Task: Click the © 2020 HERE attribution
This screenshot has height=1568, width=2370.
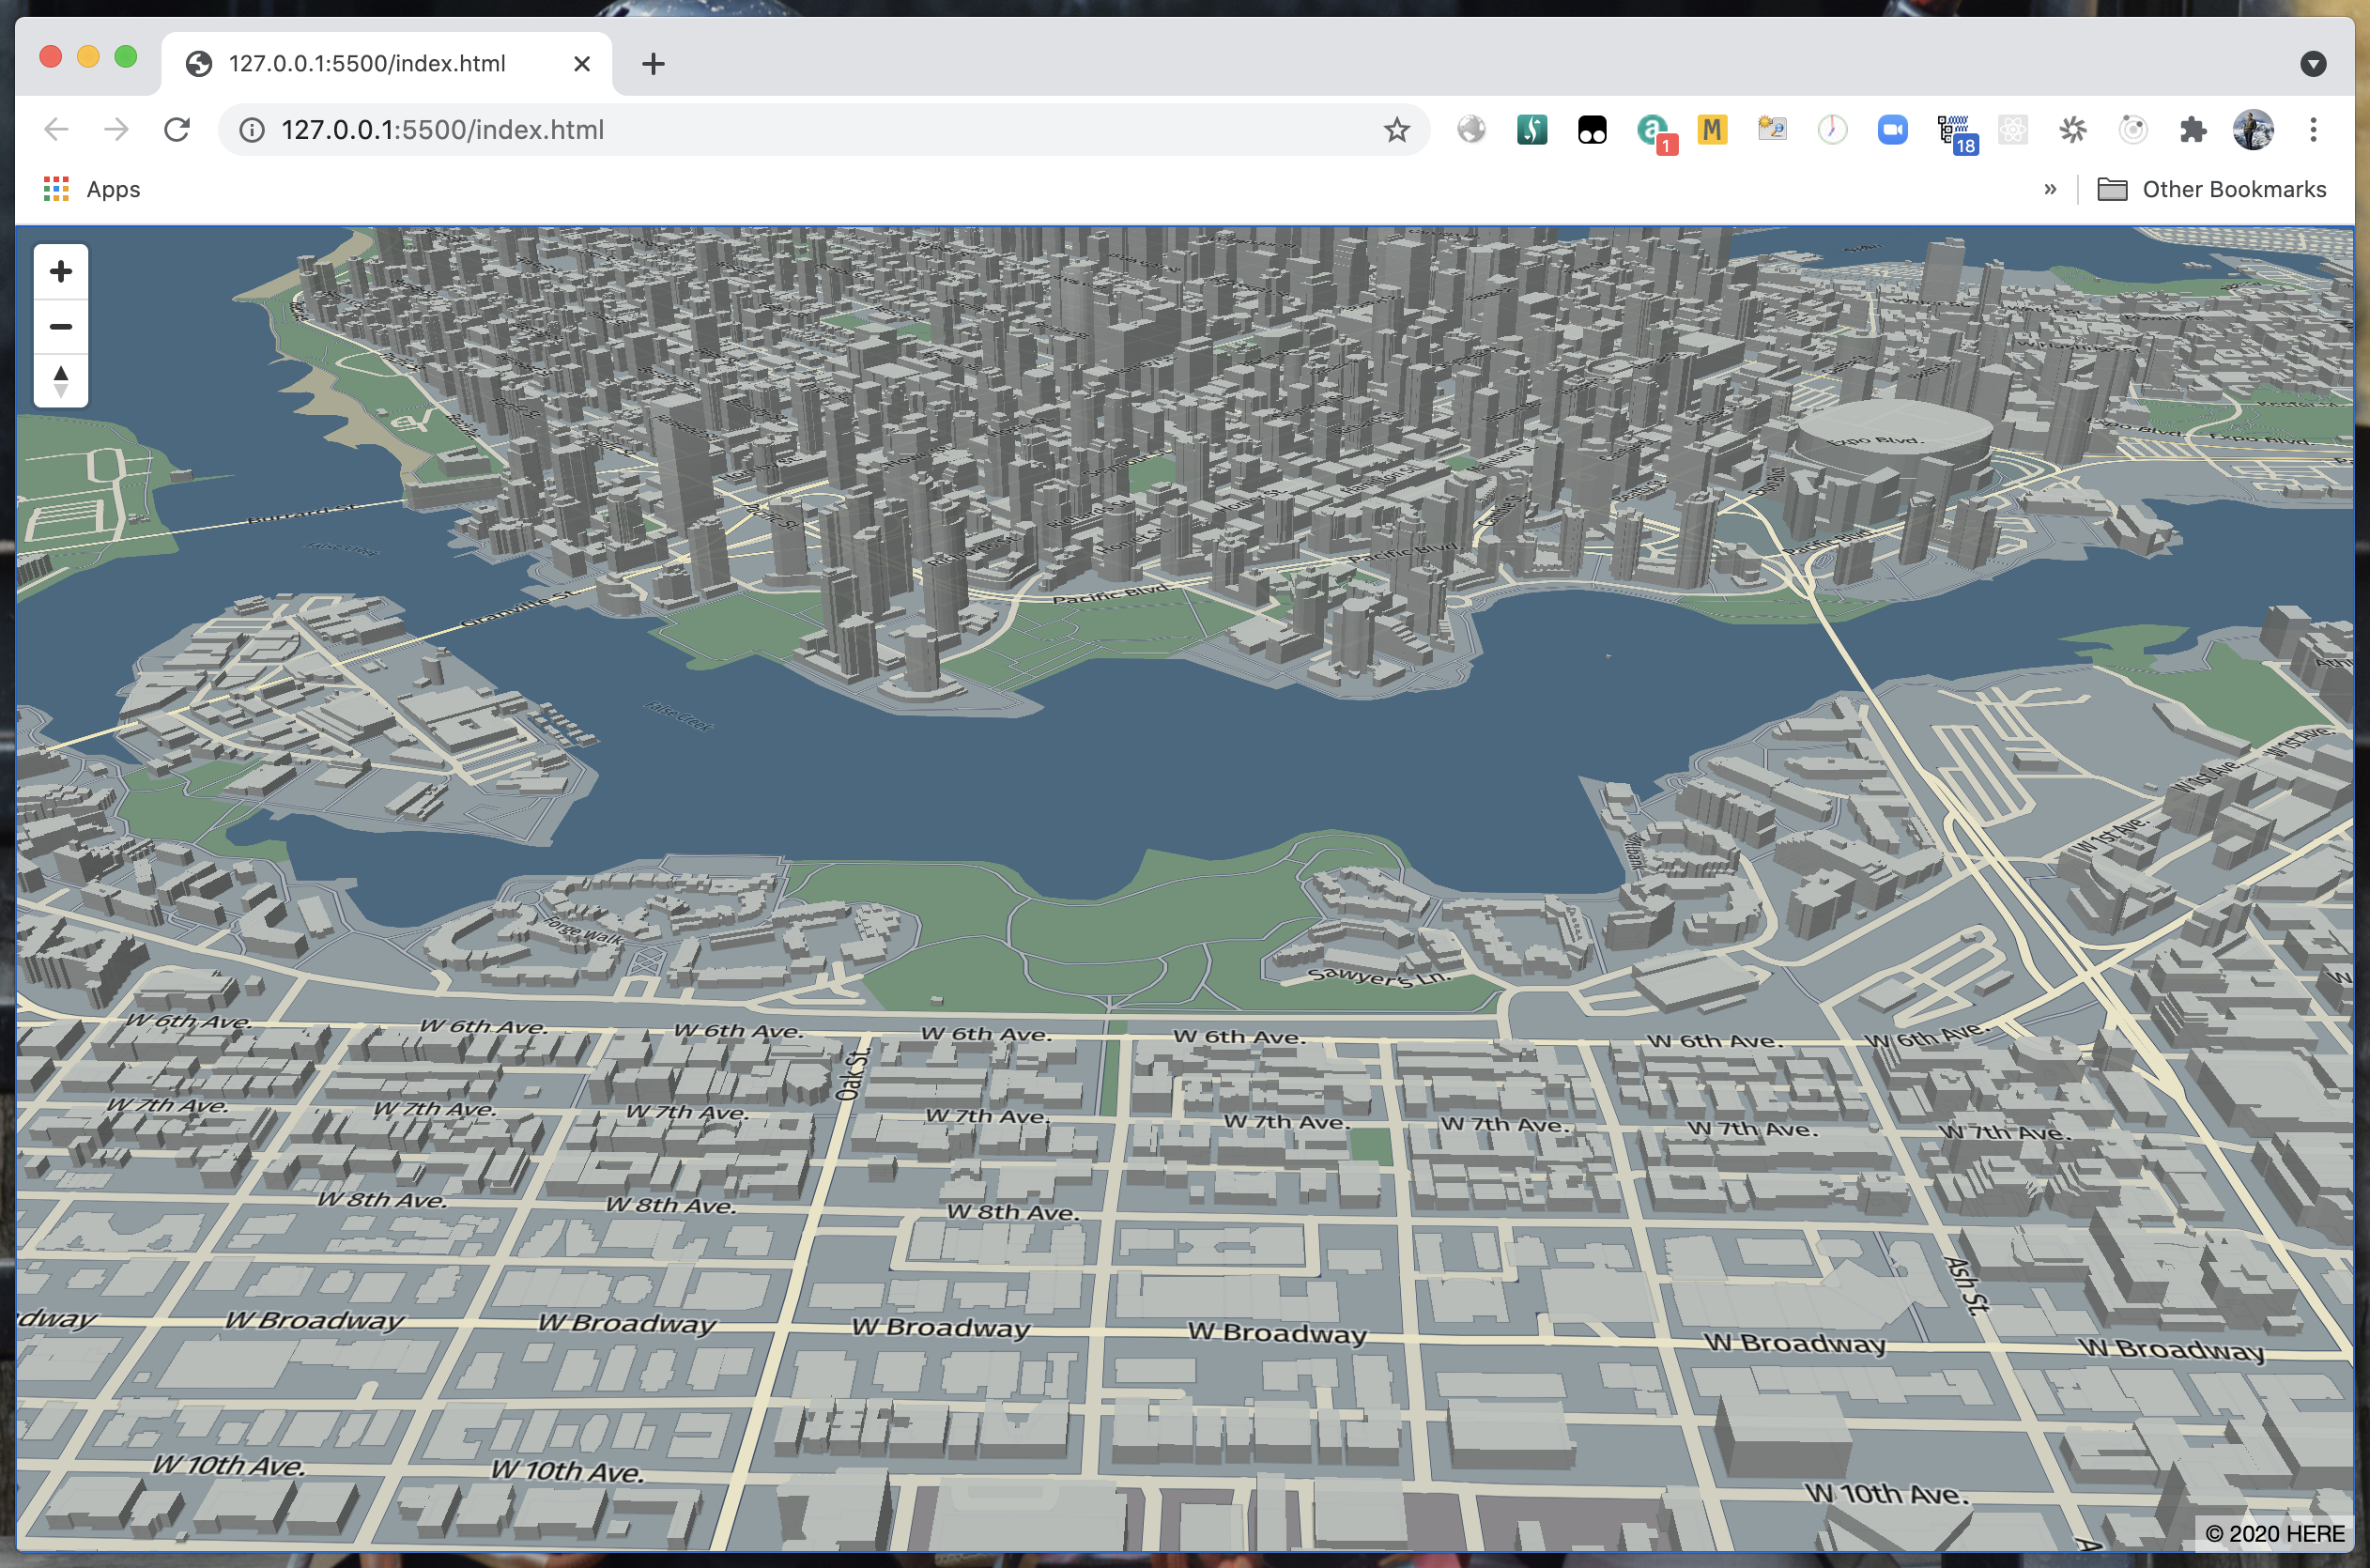Action: (x=2274, y=1533)
